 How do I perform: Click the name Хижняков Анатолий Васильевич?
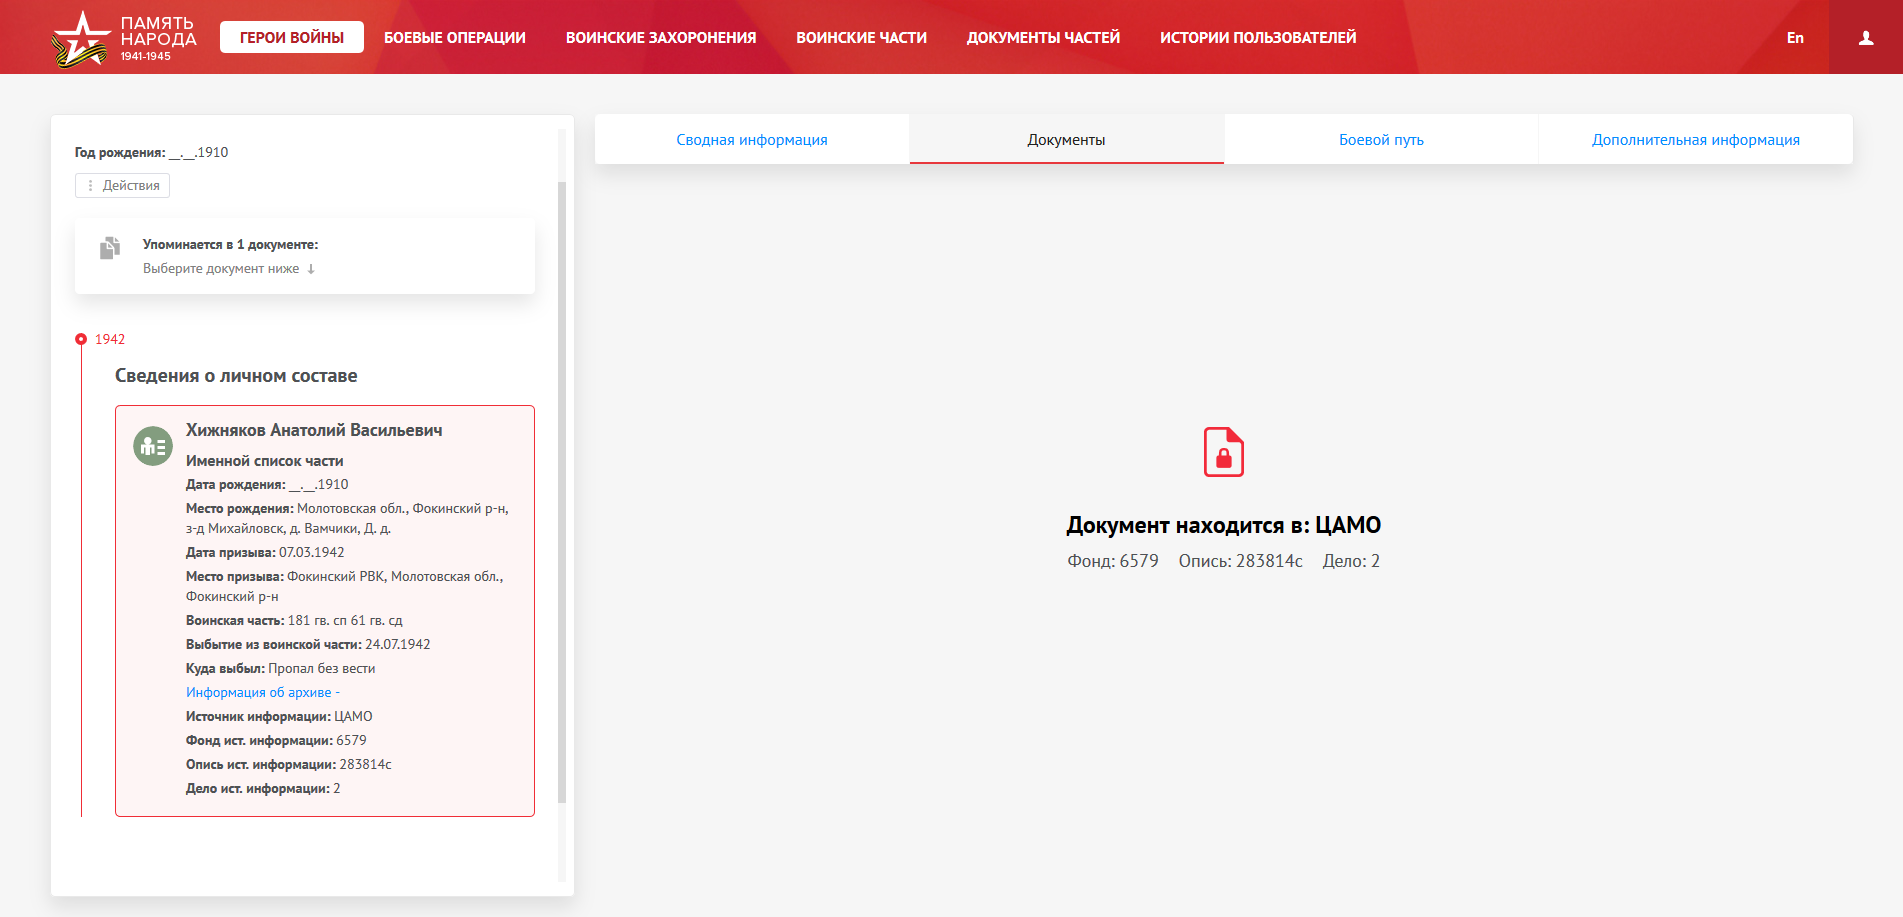(x=314, y=430)
